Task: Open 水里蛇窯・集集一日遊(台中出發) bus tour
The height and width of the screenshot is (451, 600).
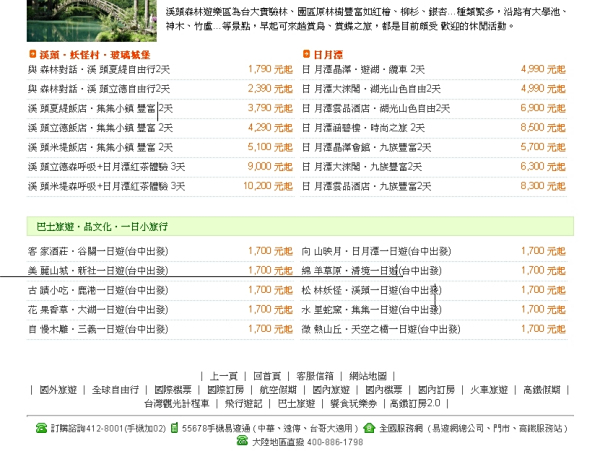Action: tap(372, 310)
